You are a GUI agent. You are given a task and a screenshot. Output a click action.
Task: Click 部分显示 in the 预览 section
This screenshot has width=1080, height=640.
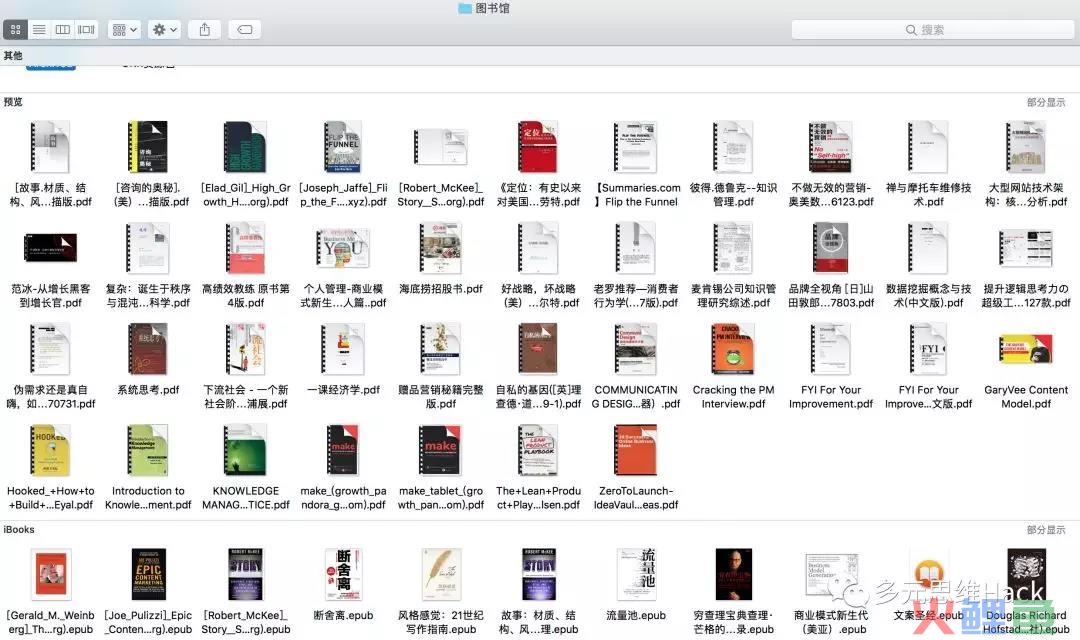point(1046,102)
